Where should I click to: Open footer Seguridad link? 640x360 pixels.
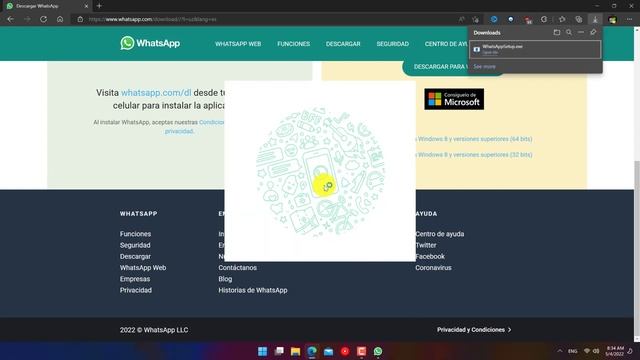[135, 245]
